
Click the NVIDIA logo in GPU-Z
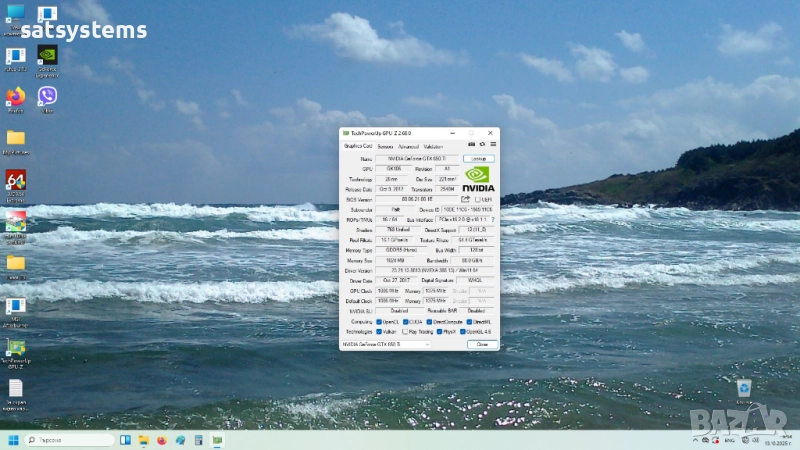pos(478,179)
